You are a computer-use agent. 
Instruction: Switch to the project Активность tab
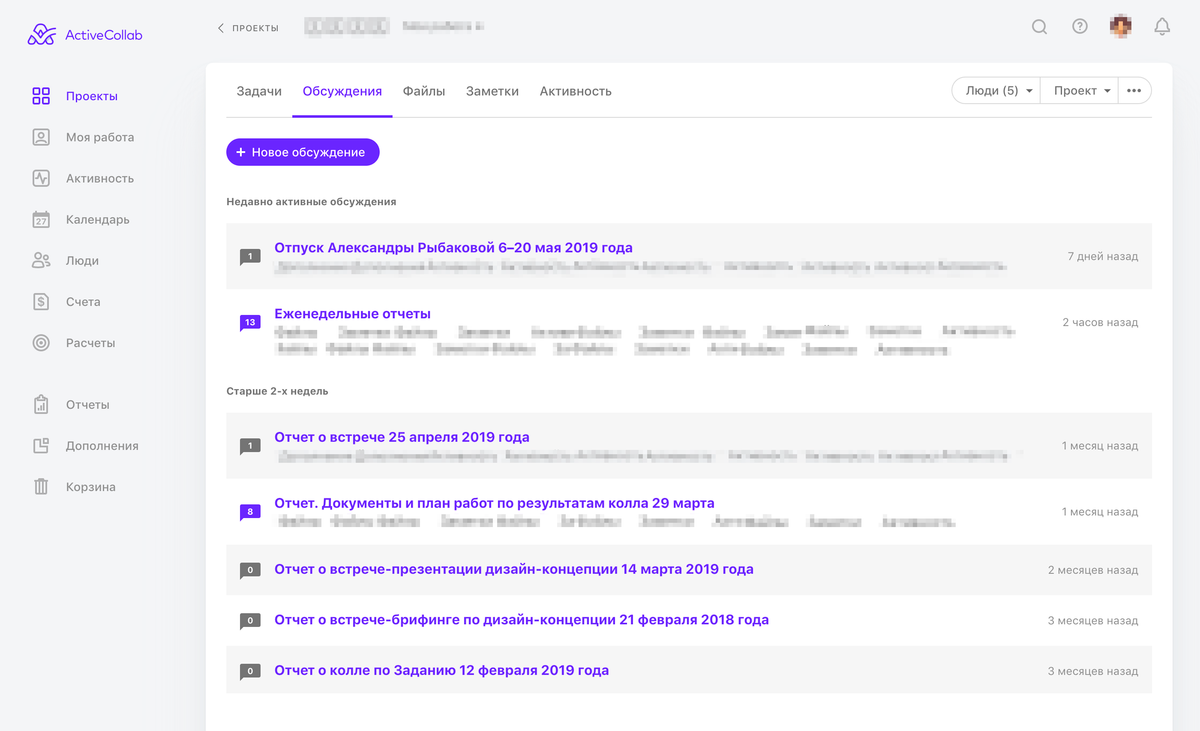point(575,91)
